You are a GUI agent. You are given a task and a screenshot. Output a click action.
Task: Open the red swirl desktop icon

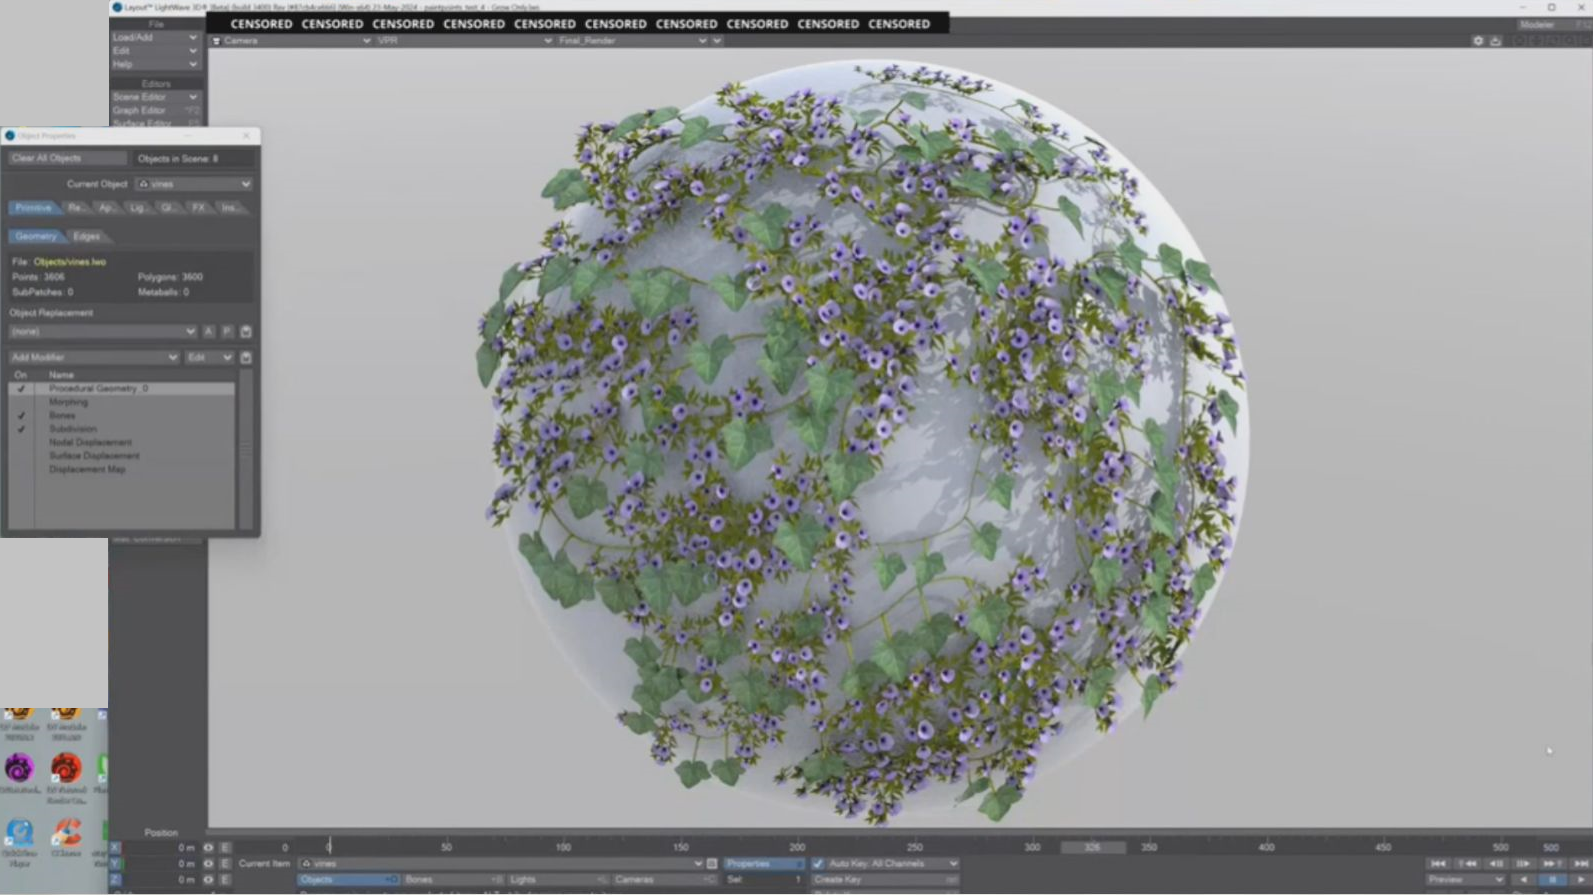tap(66, 768)
